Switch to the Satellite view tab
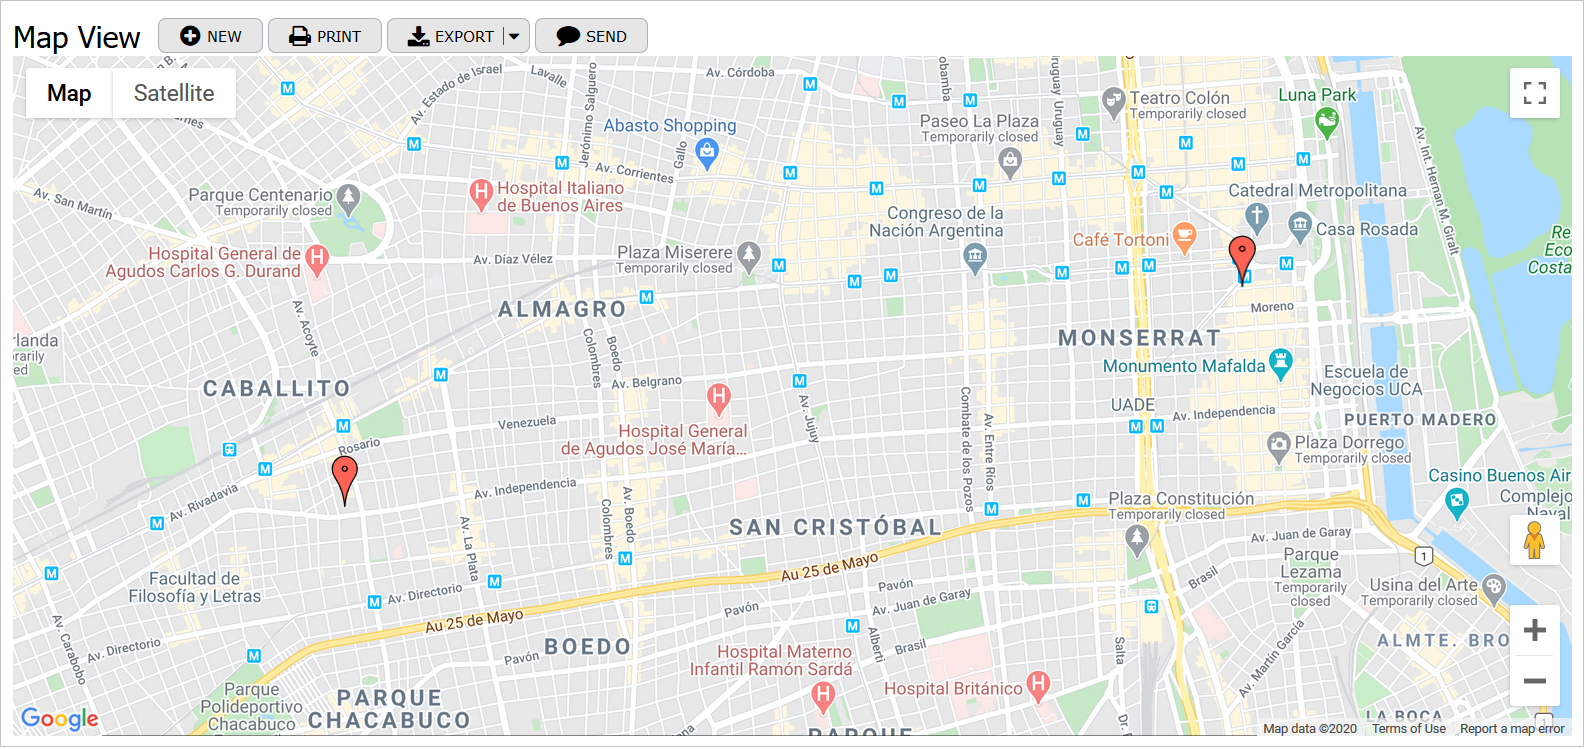 [x=174, y=93]
